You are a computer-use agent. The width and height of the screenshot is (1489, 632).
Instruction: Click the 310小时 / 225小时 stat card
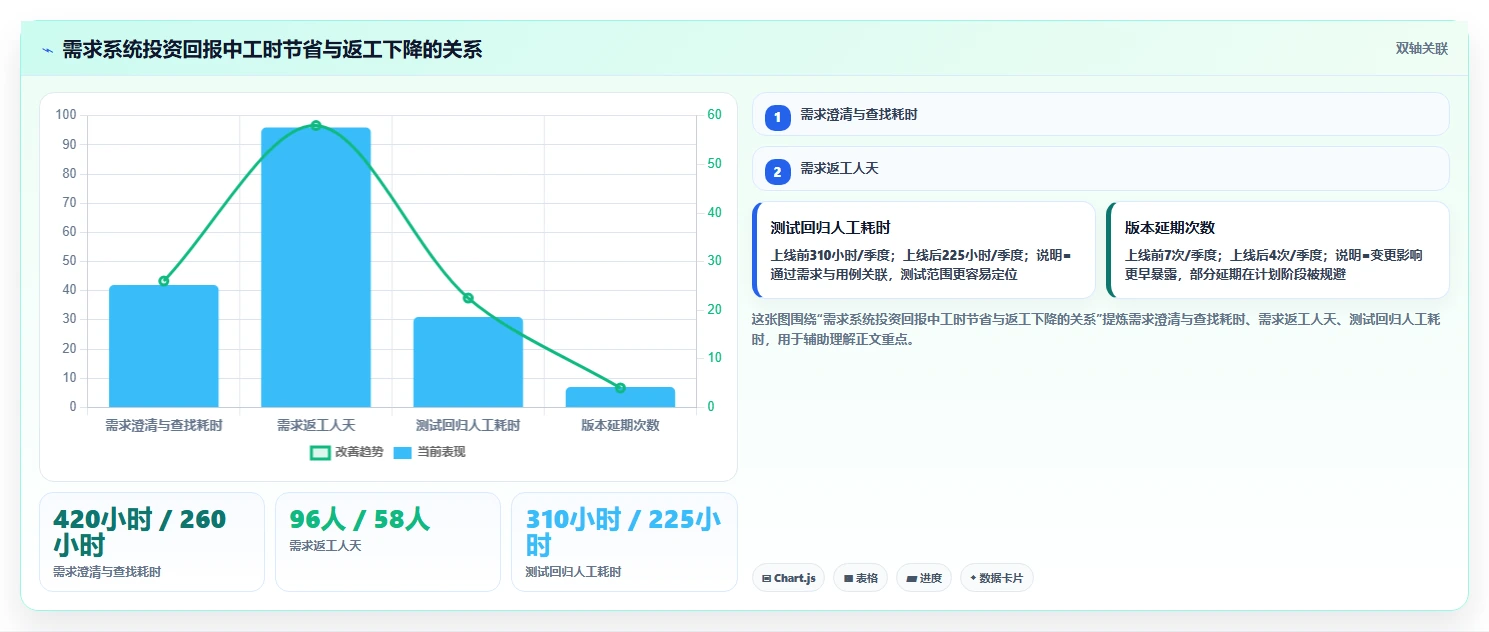[x=624, y=542]
